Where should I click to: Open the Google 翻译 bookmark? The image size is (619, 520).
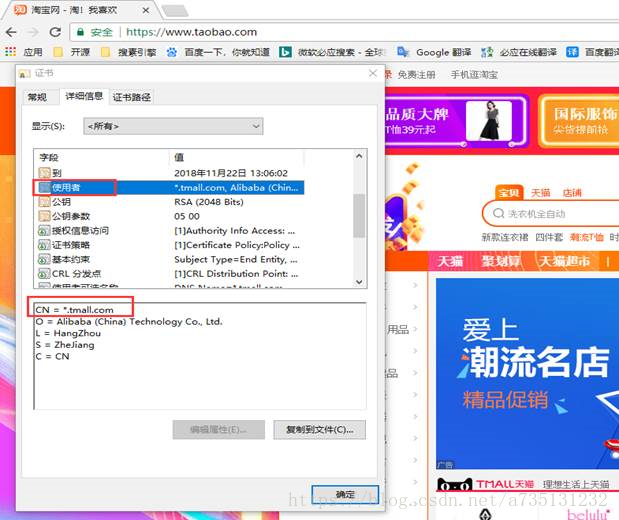click(434, 52)
